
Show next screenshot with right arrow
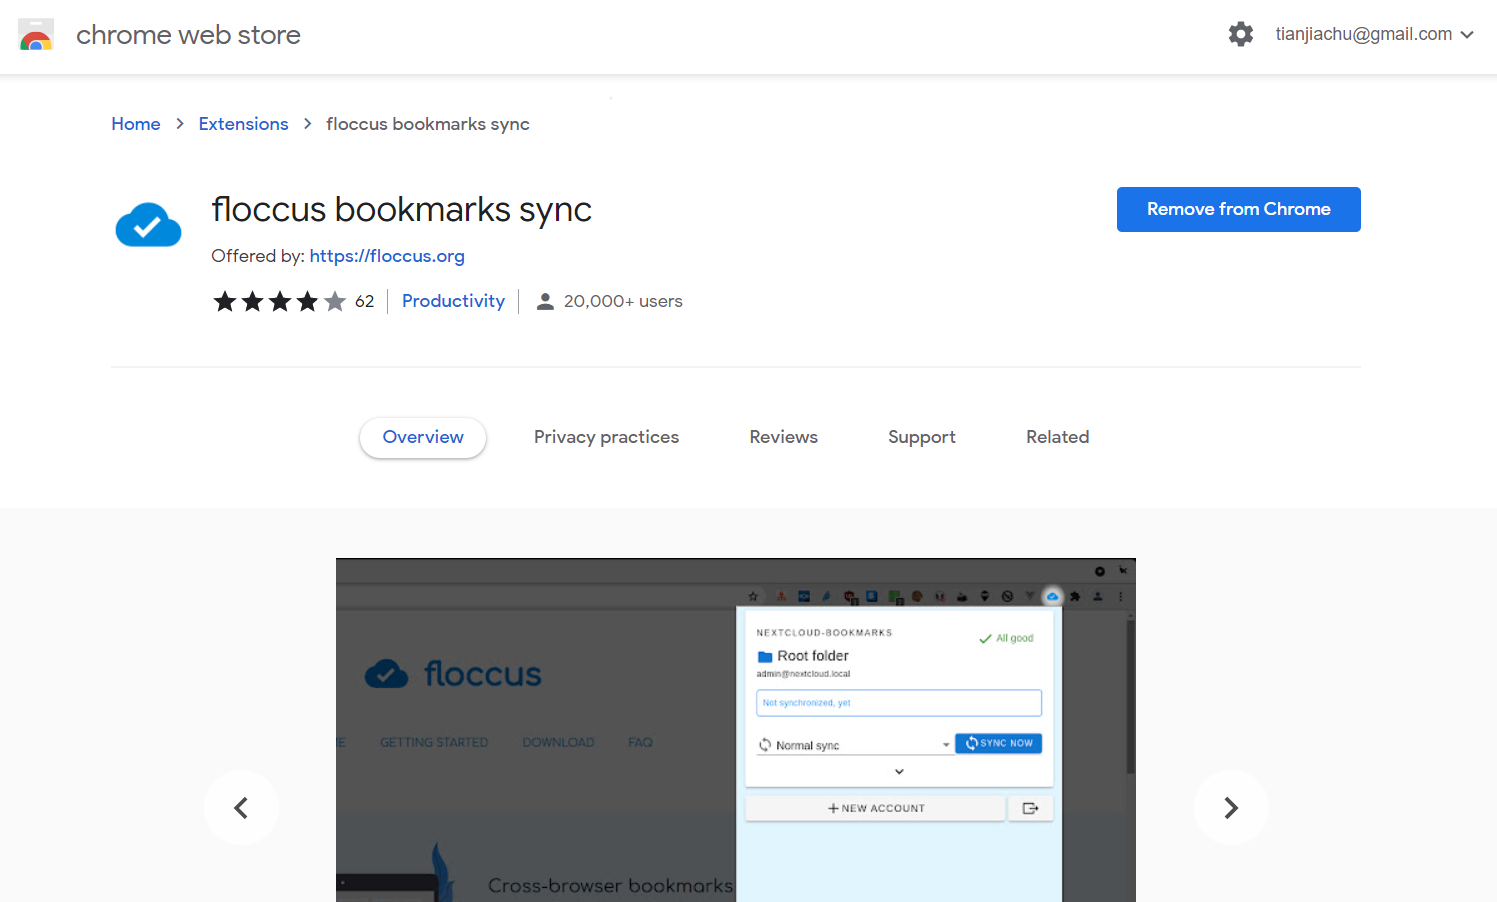1231,807
